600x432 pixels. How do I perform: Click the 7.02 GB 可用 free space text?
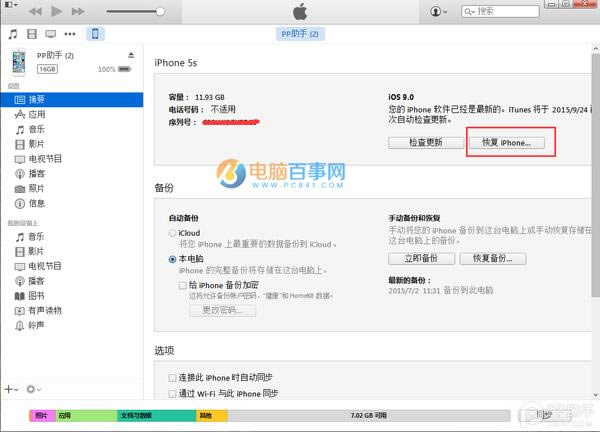(x=368, y=416)
